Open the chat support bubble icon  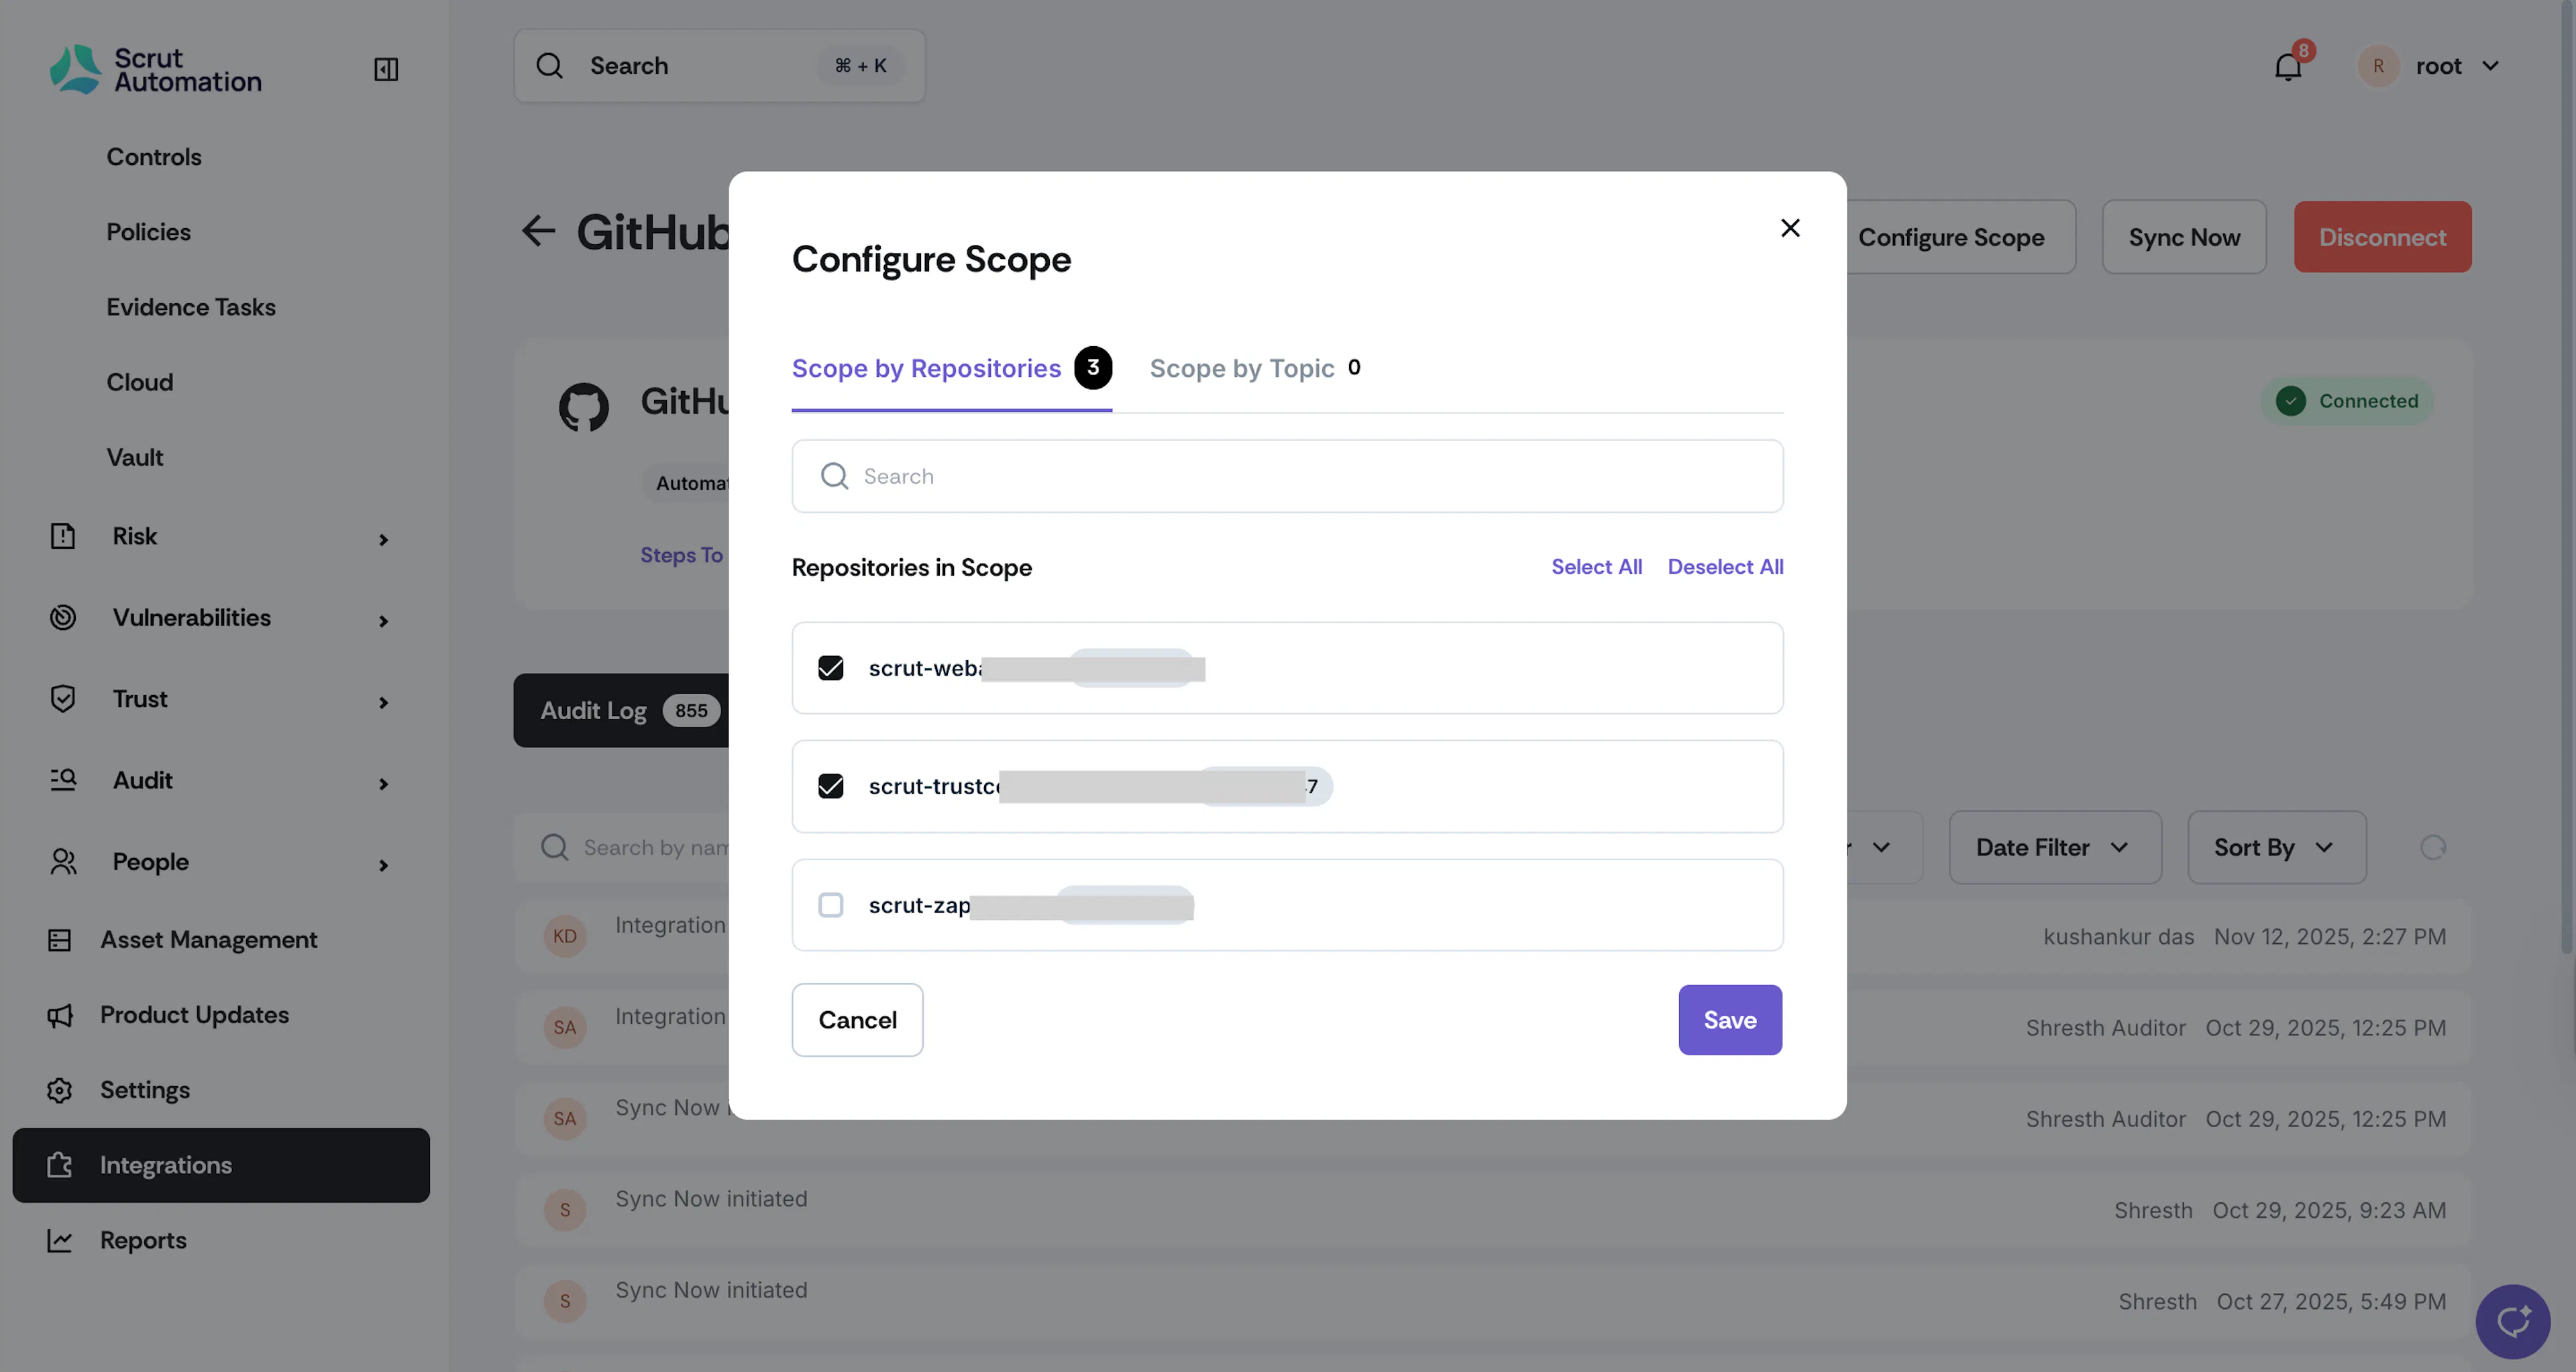[2512, 1321]
